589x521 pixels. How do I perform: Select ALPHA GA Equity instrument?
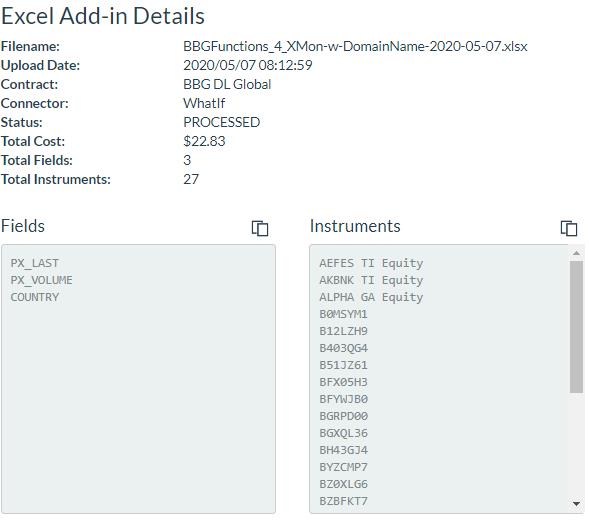(x=371, y=297)
